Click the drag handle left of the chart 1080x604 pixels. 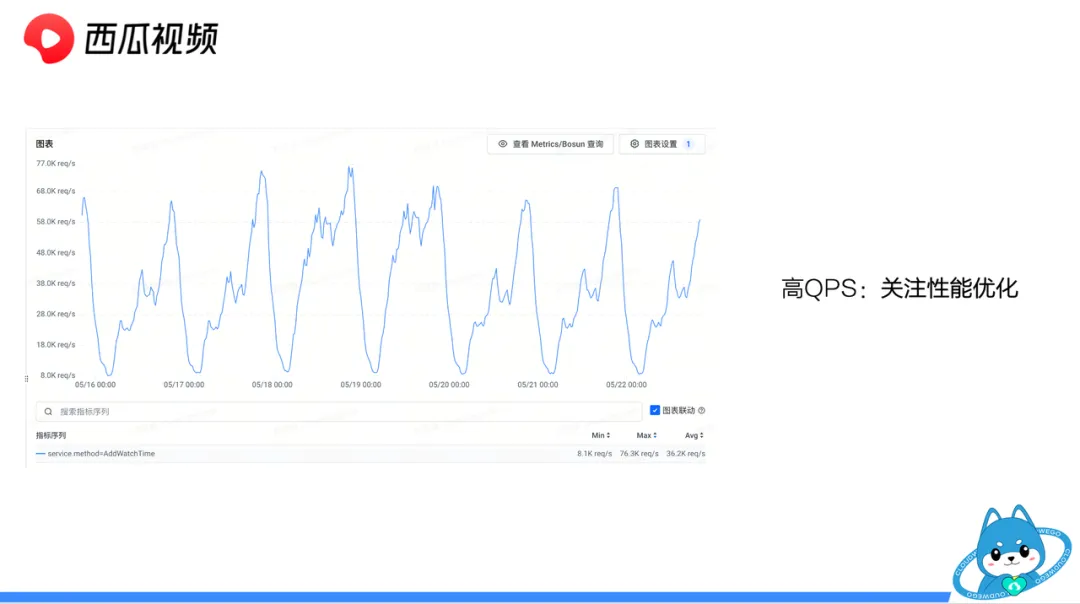pyautogui.click(x=26, y=379)
